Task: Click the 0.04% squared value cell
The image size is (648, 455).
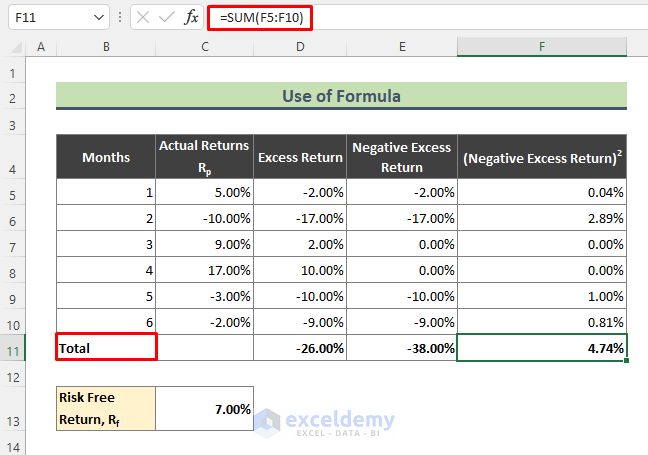Action: pos(542,192)
